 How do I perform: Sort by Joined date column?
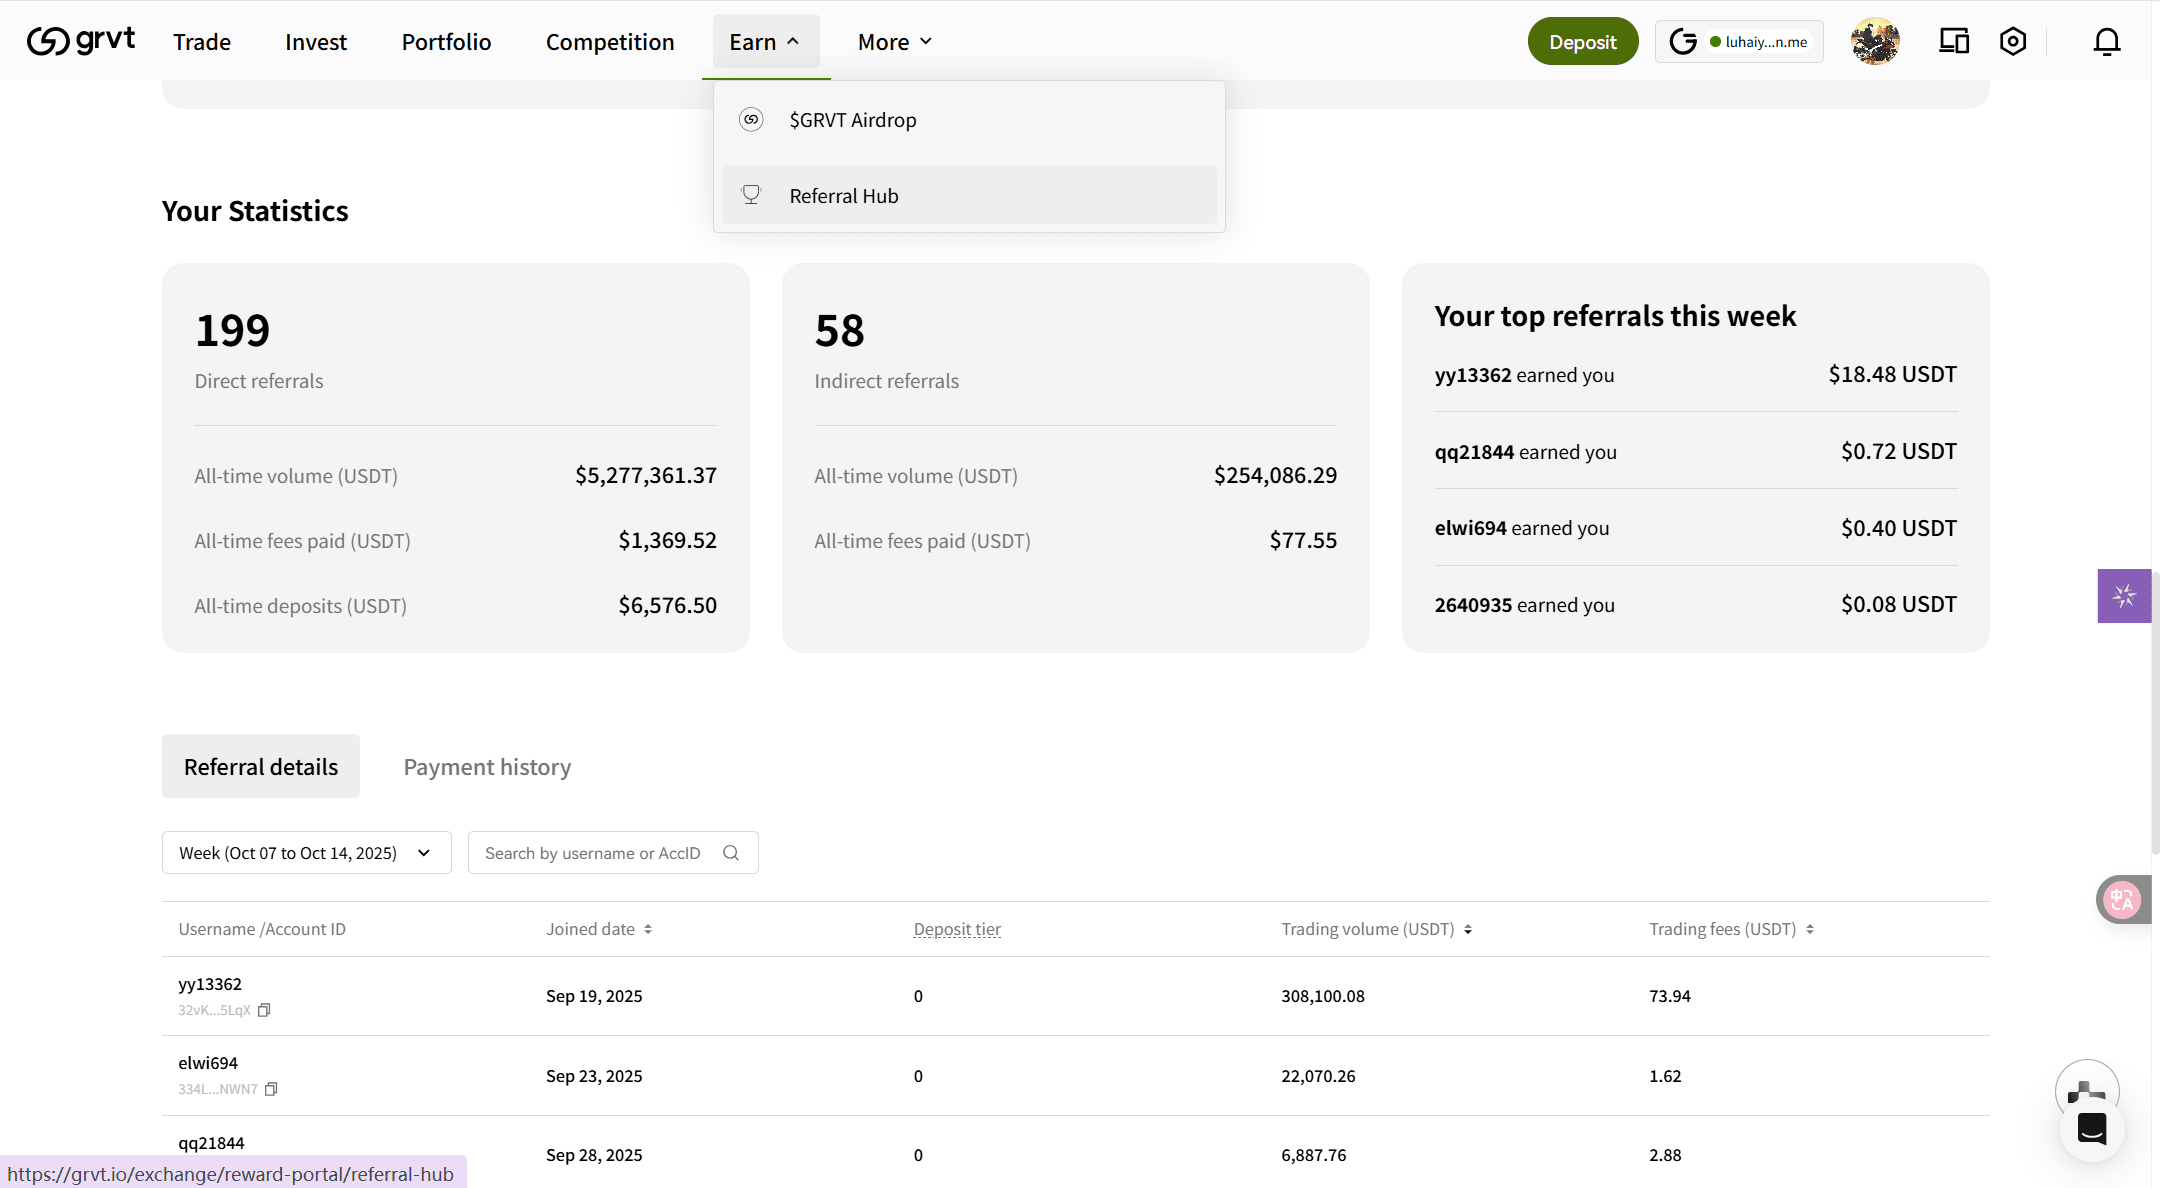(648, 929)
